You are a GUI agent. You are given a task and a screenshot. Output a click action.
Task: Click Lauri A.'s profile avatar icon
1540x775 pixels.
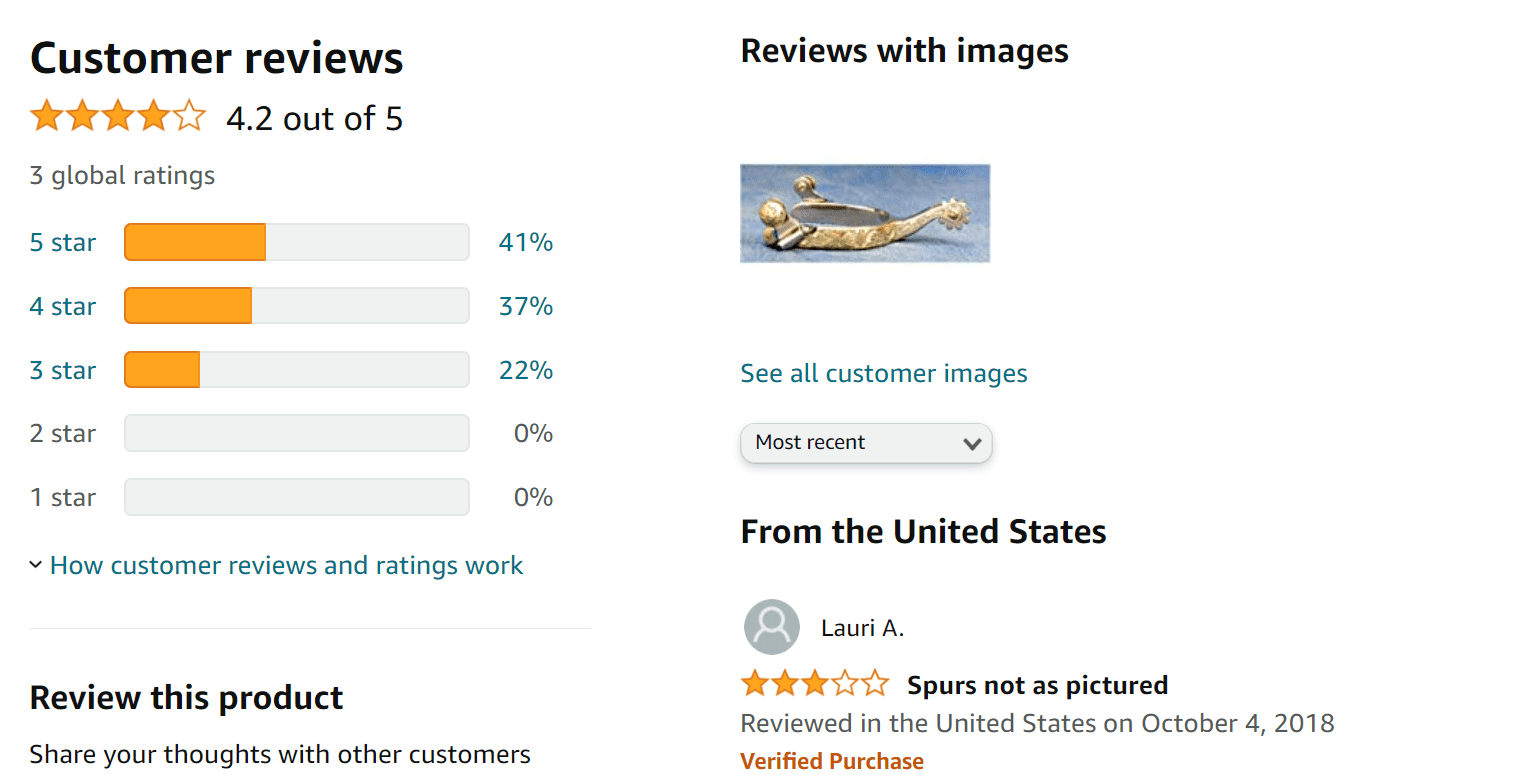[772, 627]
